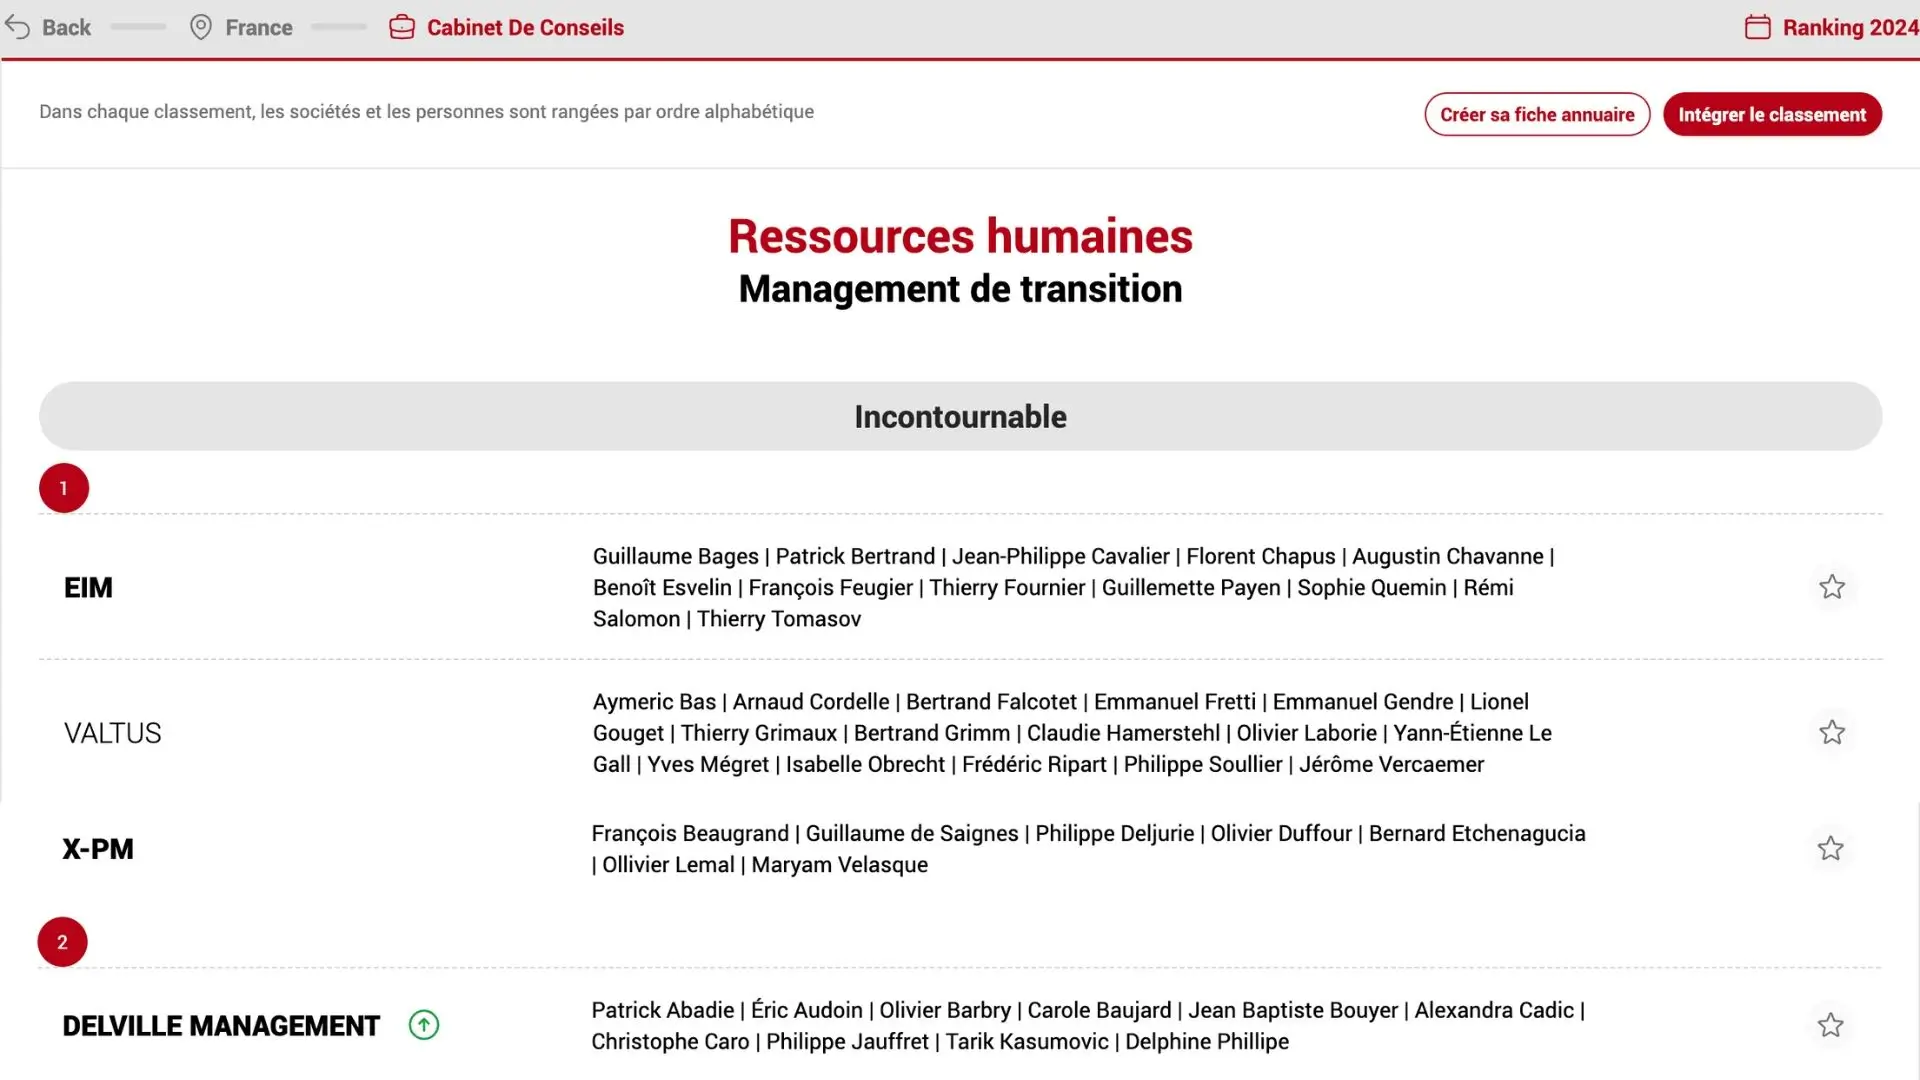This screenshot has height=1080, width=1920.
Task: Click the France location pin icon
Action: (201, 27)
